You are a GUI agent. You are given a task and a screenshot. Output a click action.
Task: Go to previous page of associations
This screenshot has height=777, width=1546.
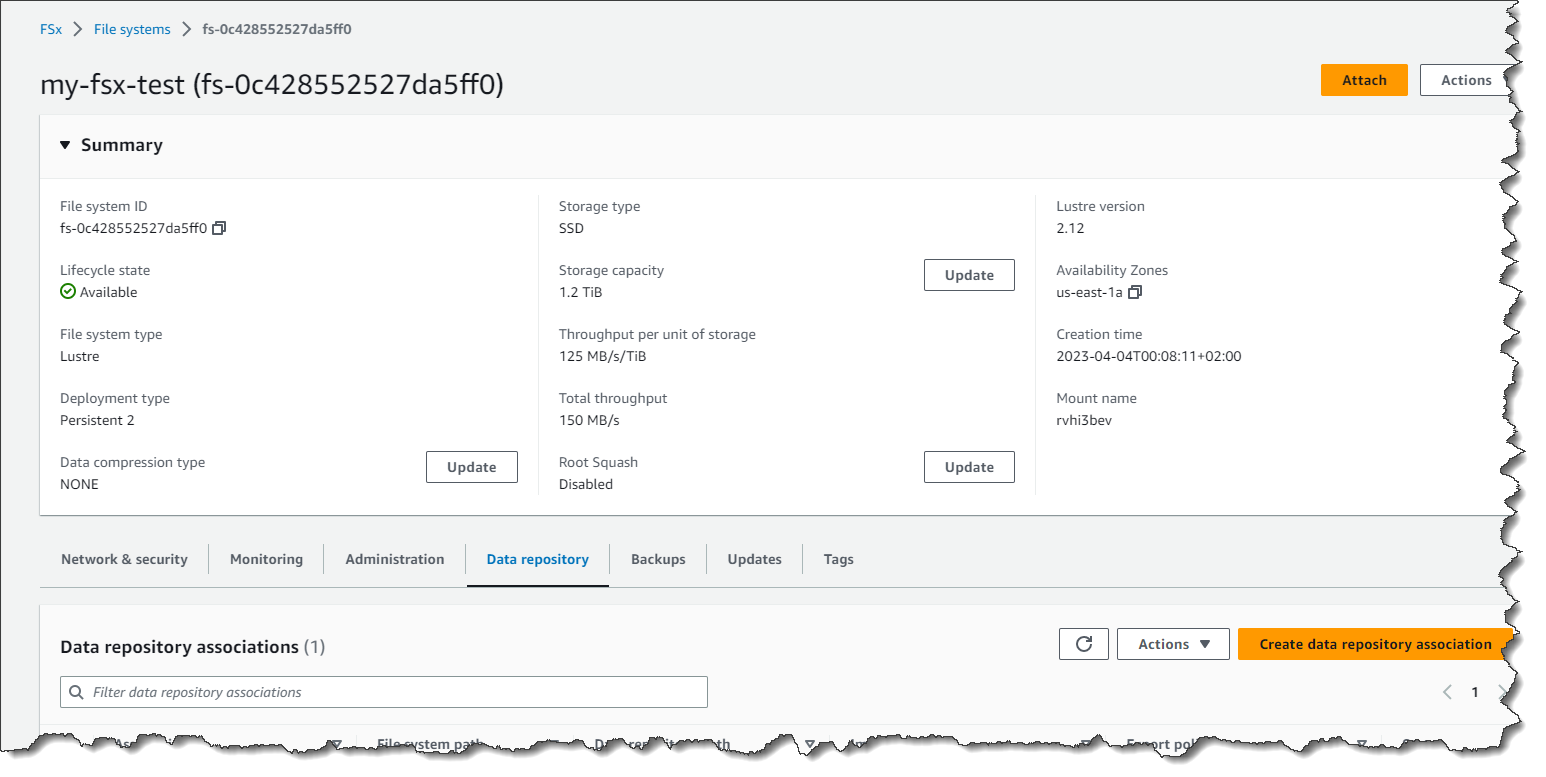(x=1446, y=692)
